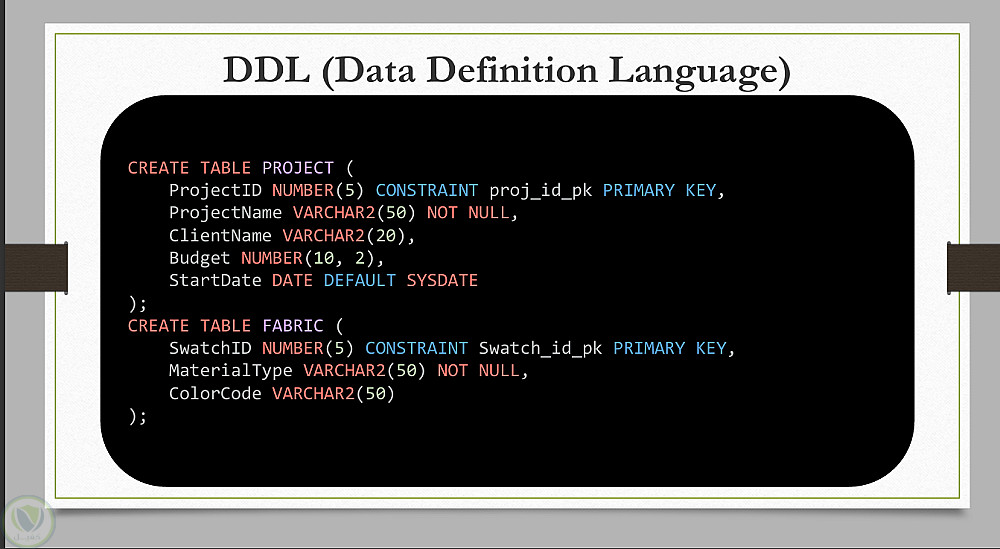
Task: Click the 'DEFAULT' keyword in the StartDate line
Action: (x=360, y=281)
